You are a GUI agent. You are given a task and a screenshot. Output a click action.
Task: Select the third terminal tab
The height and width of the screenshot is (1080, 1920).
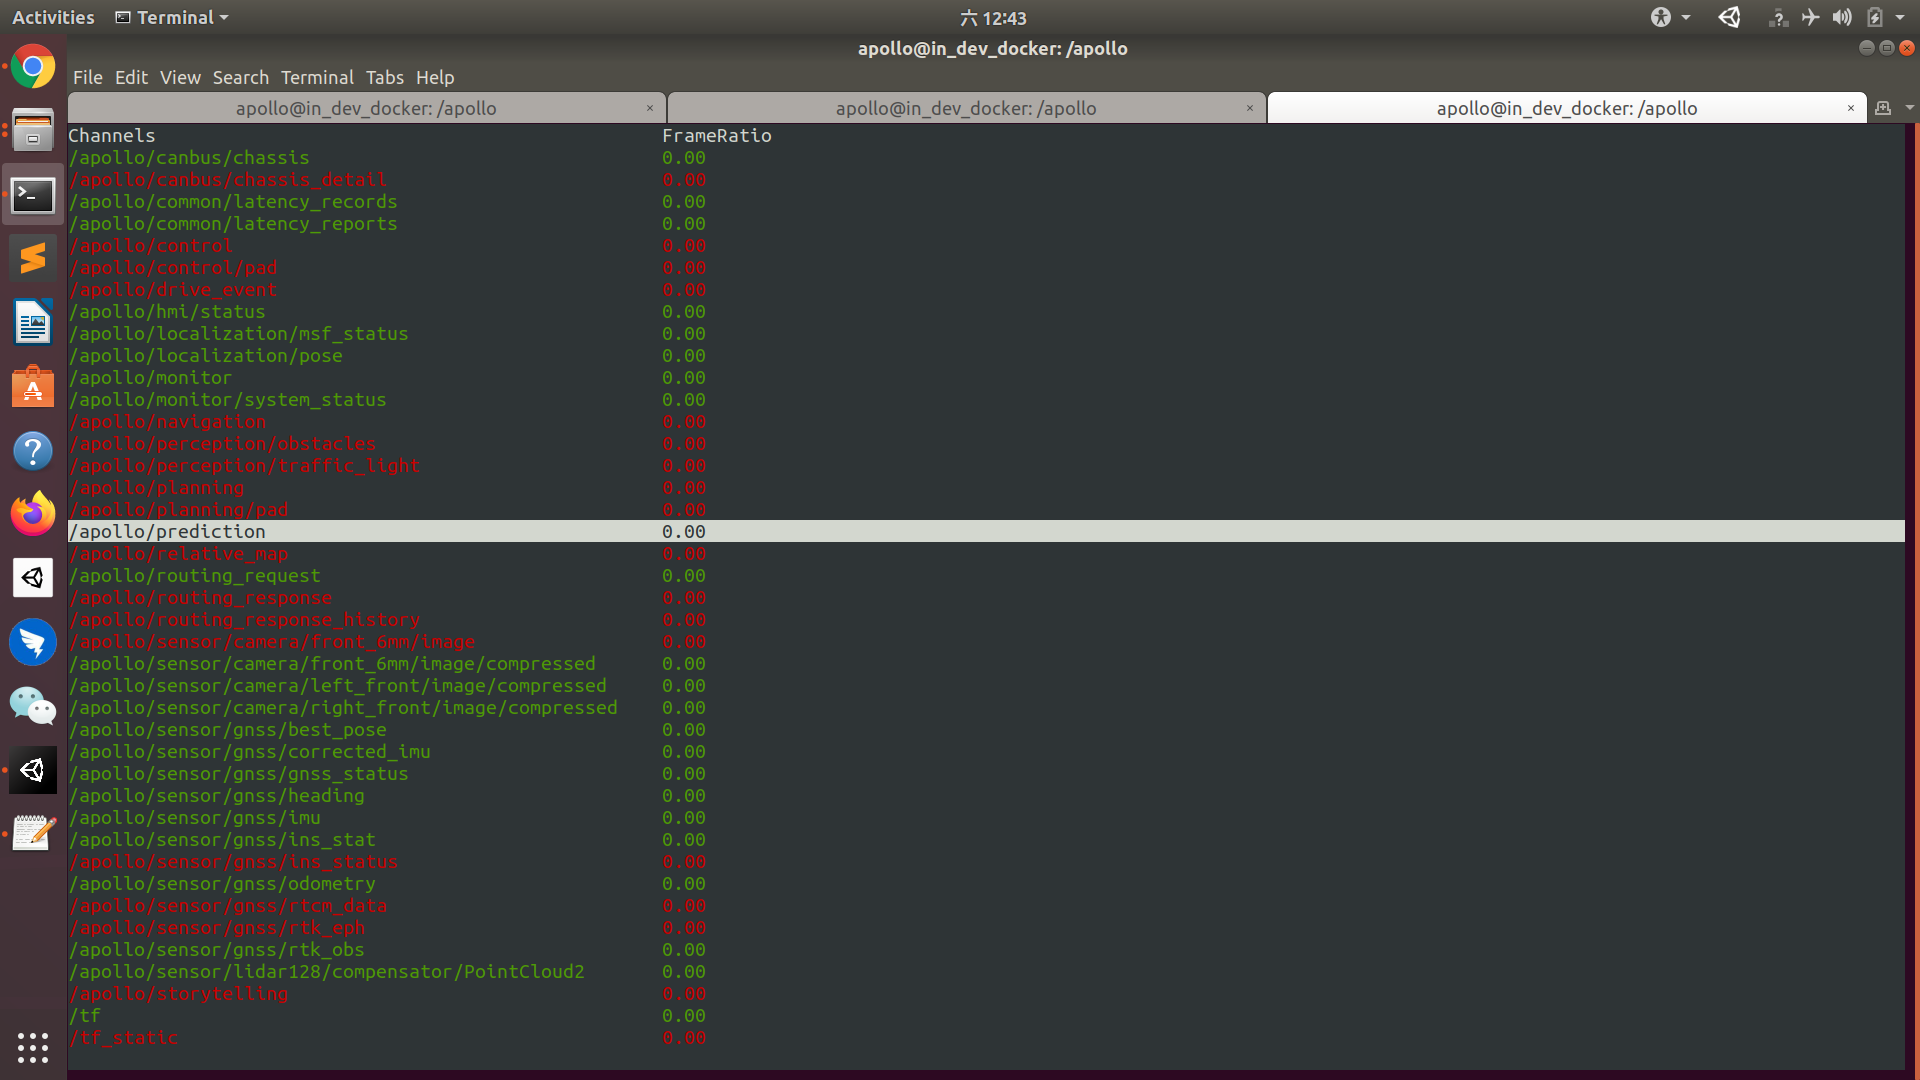1567,108
